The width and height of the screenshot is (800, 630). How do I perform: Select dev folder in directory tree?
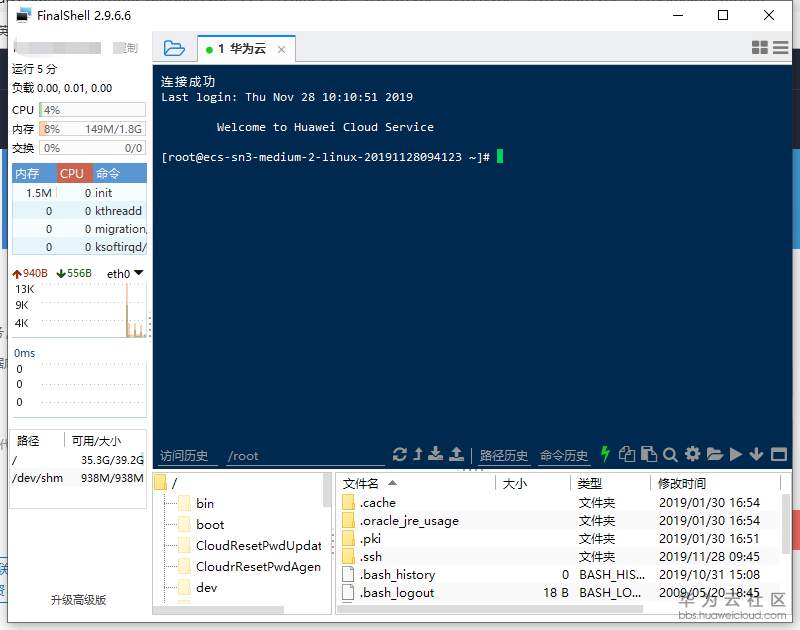pyautogui.click(x=198, y=587)
